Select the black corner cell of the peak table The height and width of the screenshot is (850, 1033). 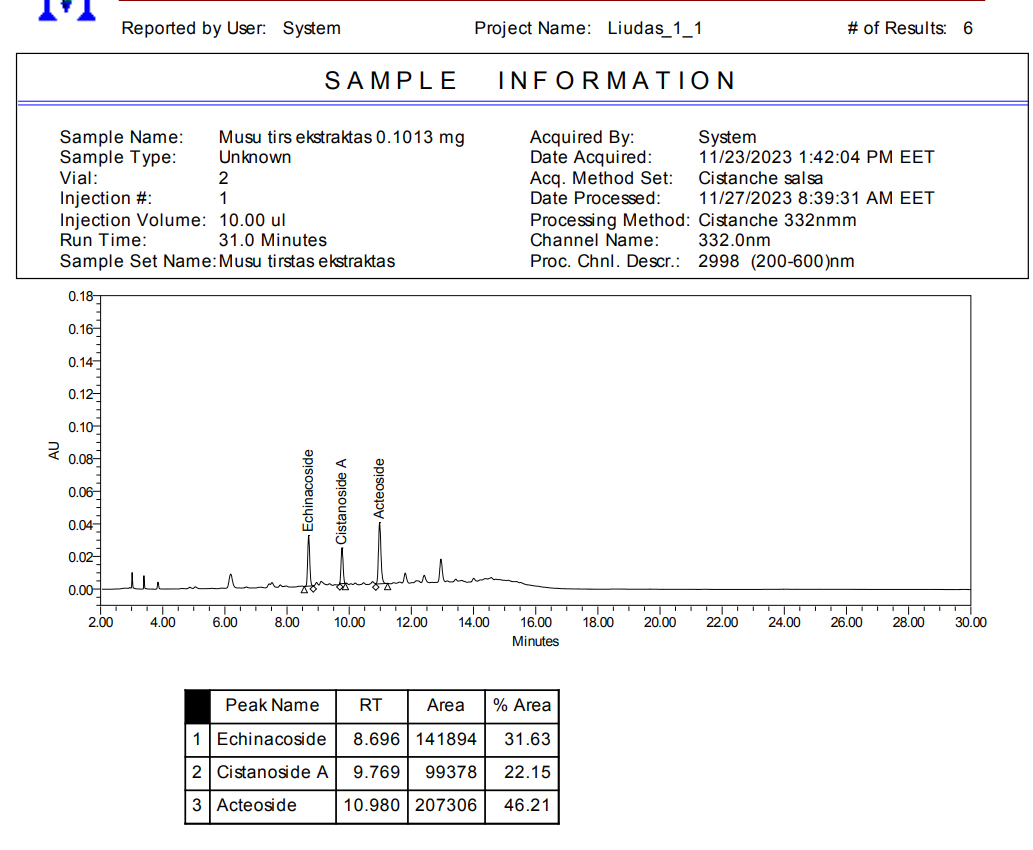(x=198, y=706)
